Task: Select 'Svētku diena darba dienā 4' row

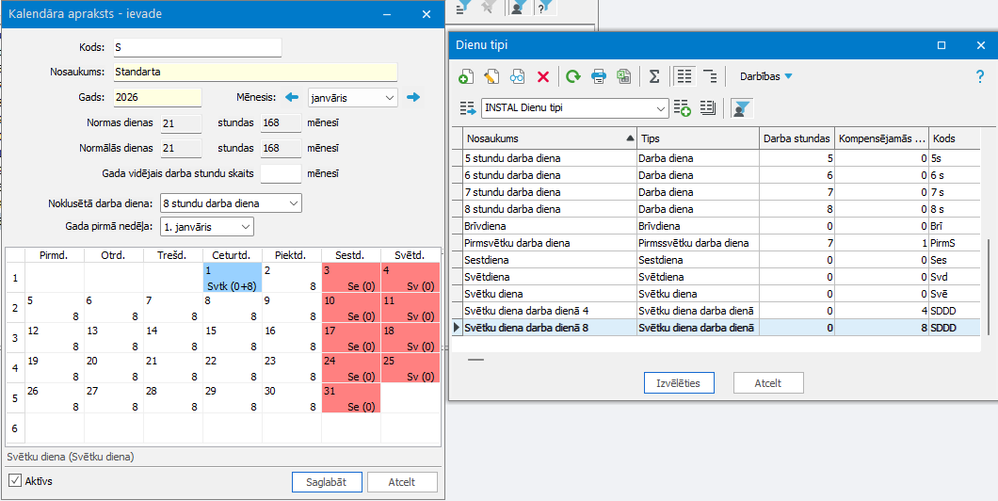Action: tap(716, 311)
